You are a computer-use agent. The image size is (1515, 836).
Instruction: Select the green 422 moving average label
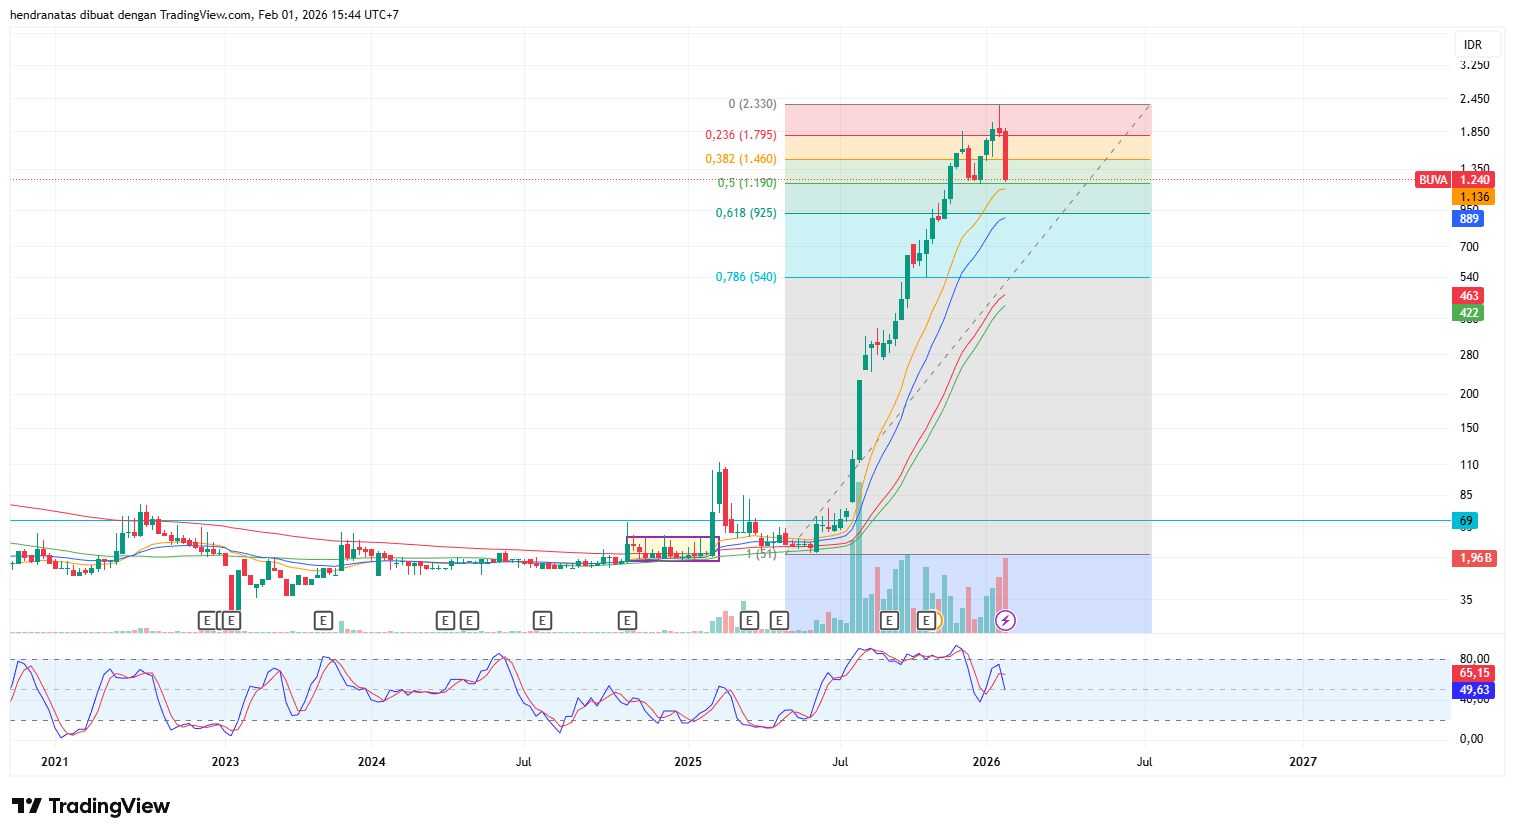point(1468,313)
